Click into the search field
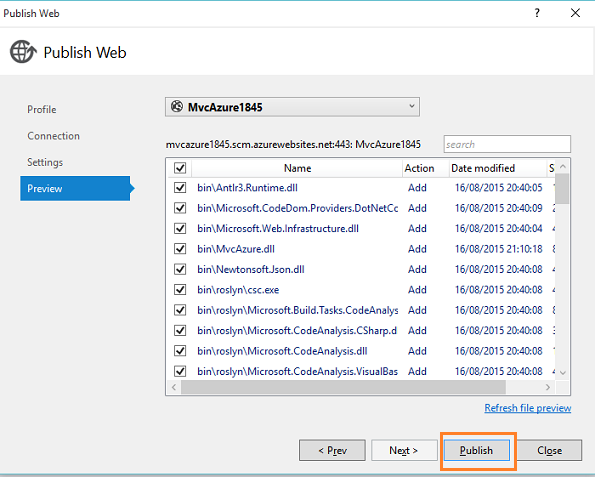The width and height of the screenshot is (595, 477). [x=507, y=144]
